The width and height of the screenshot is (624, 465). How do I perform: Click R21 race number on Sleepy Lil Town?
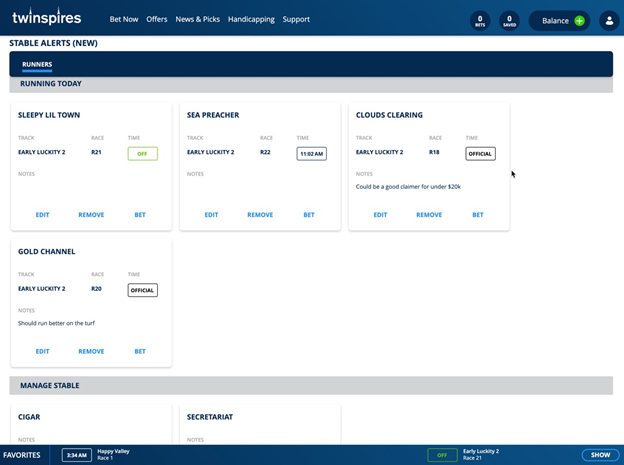(96, 152)
